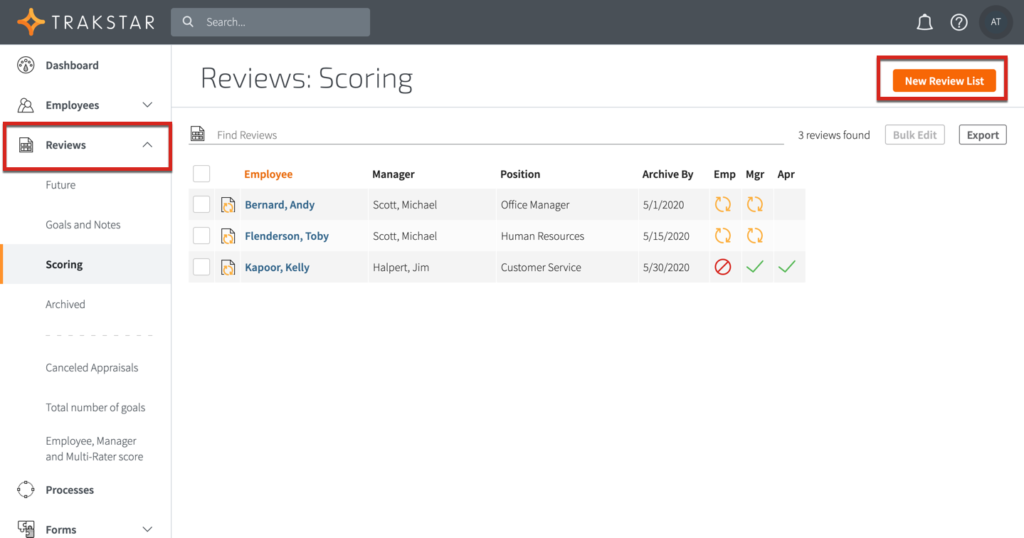The image size is (1024, 538).
Task: Go to Archived reviews in sidebar
Action: click(x=65, y=304)
